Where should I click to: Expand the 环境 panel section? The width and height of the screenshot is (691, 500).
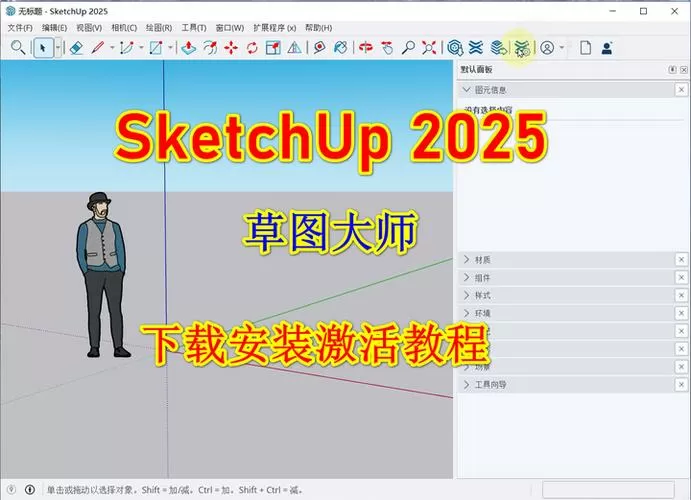click(x=466, y=313)
